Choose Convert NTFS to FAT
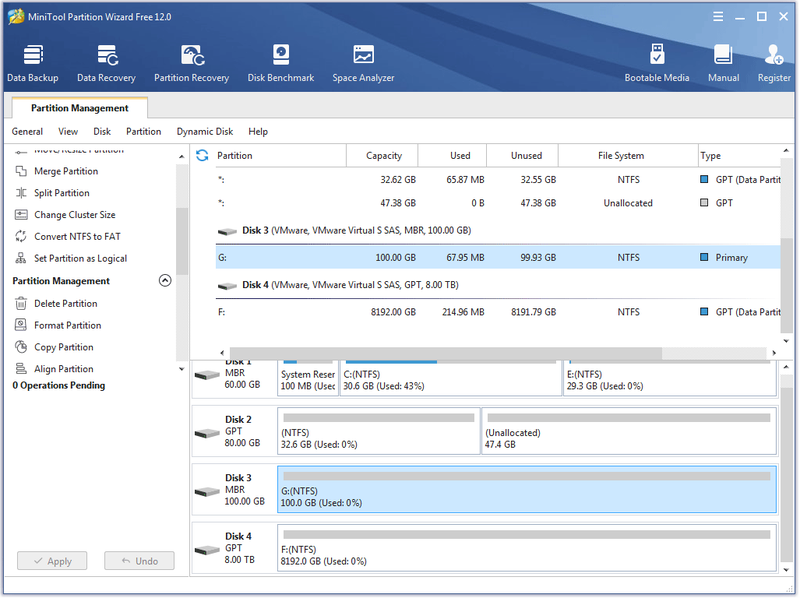Viewport: 800px width, 598px height. tap(77, 237)
